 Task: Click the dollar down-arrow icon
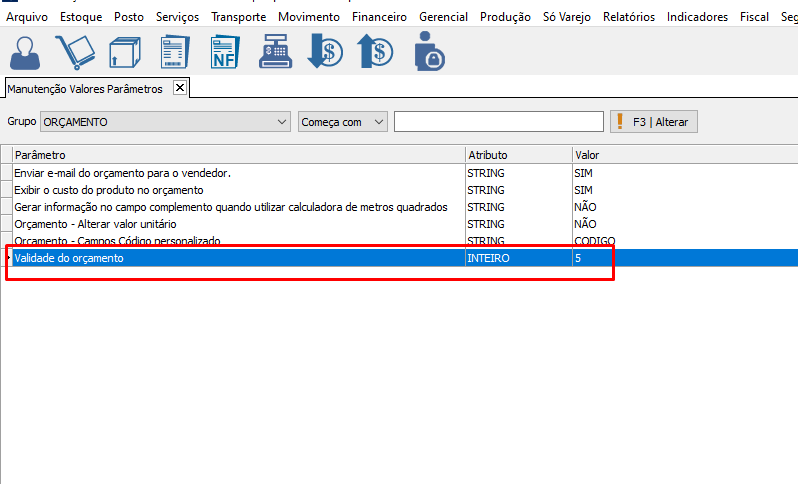(x=326, y=51)
